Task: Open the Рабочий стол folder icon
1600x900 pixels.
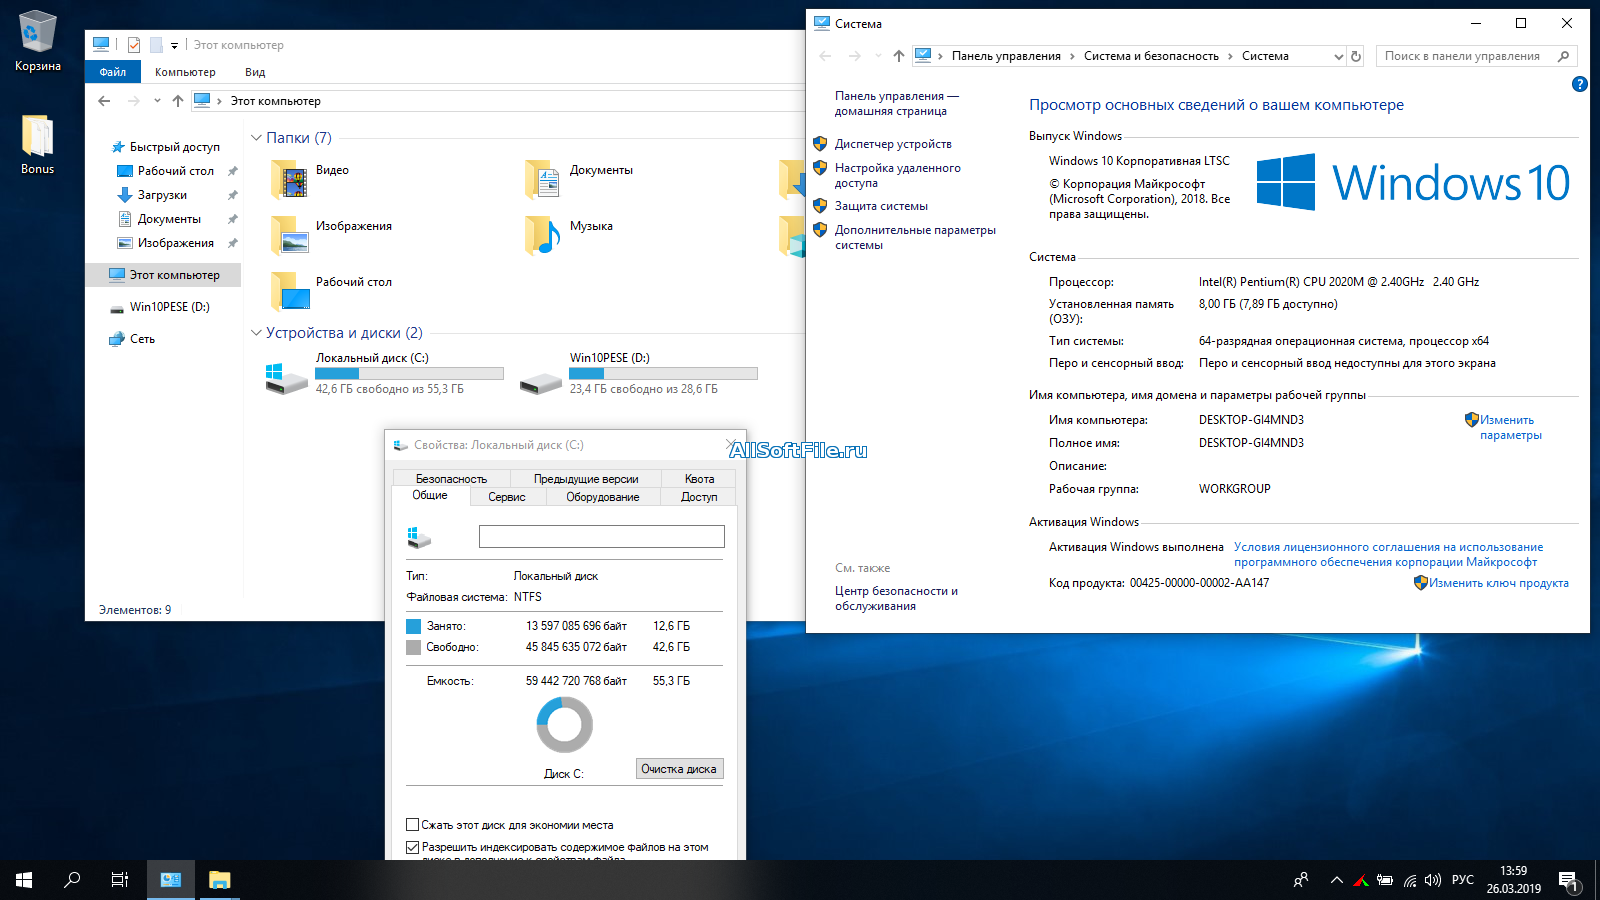Action: pyautogui.click(x=290, y=292)
